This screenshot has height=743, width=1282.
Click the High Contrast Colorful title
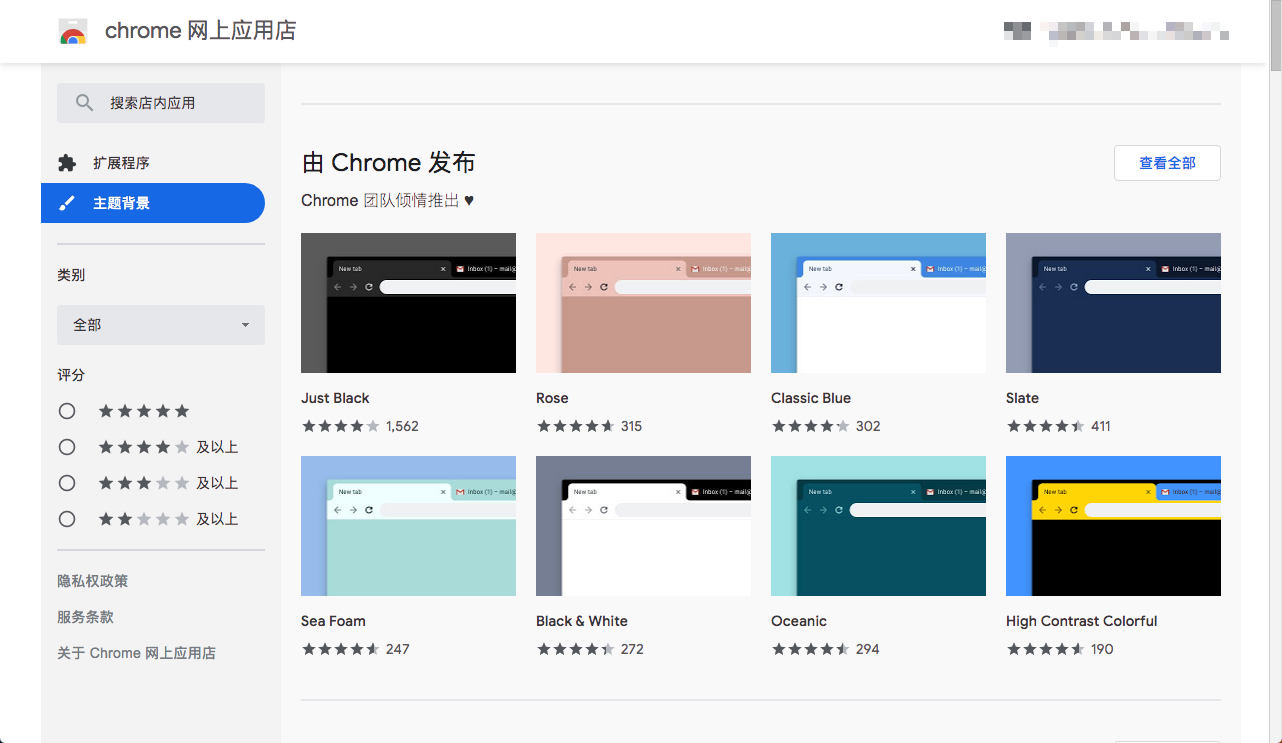(x=1081, y=621)
